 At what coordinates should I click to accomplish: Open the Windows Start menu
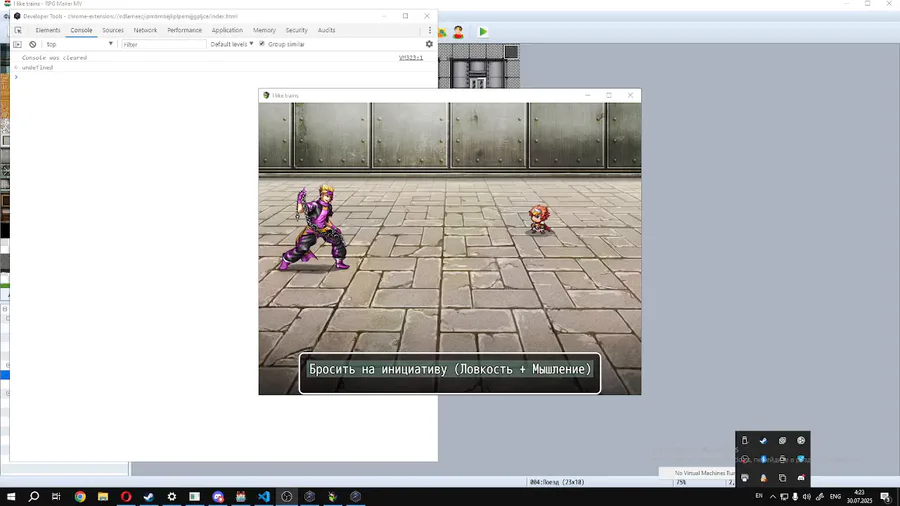(x=11, y=496)
